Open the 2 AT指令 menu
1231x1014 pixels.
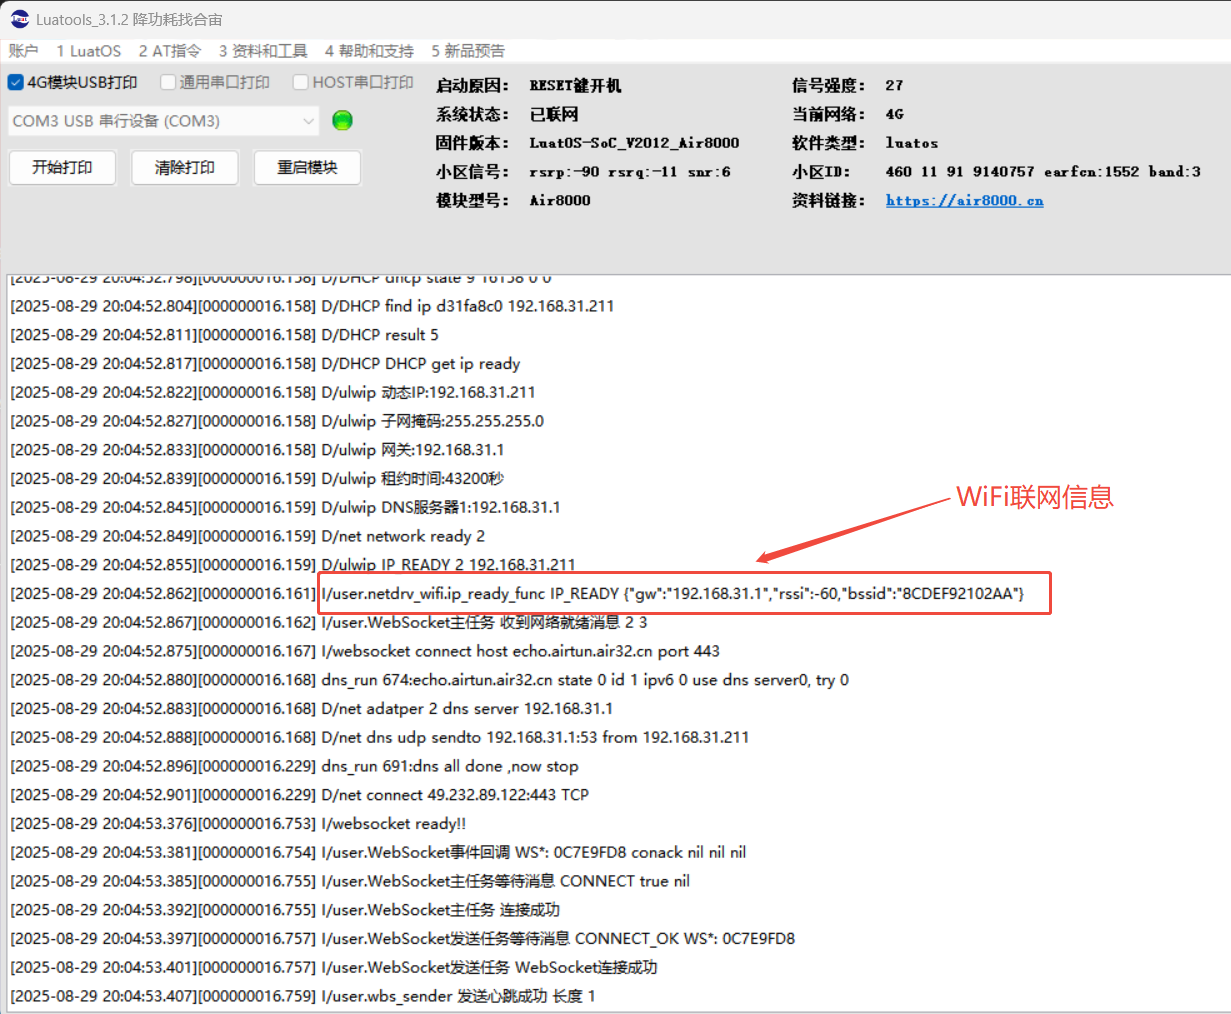tap(169, 51)
